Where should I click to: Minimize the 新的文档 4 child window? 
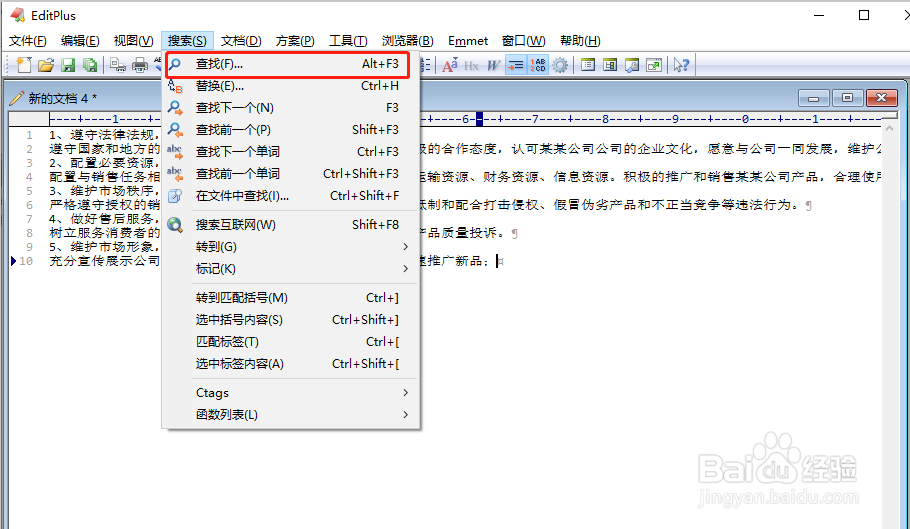coord(814,97)
